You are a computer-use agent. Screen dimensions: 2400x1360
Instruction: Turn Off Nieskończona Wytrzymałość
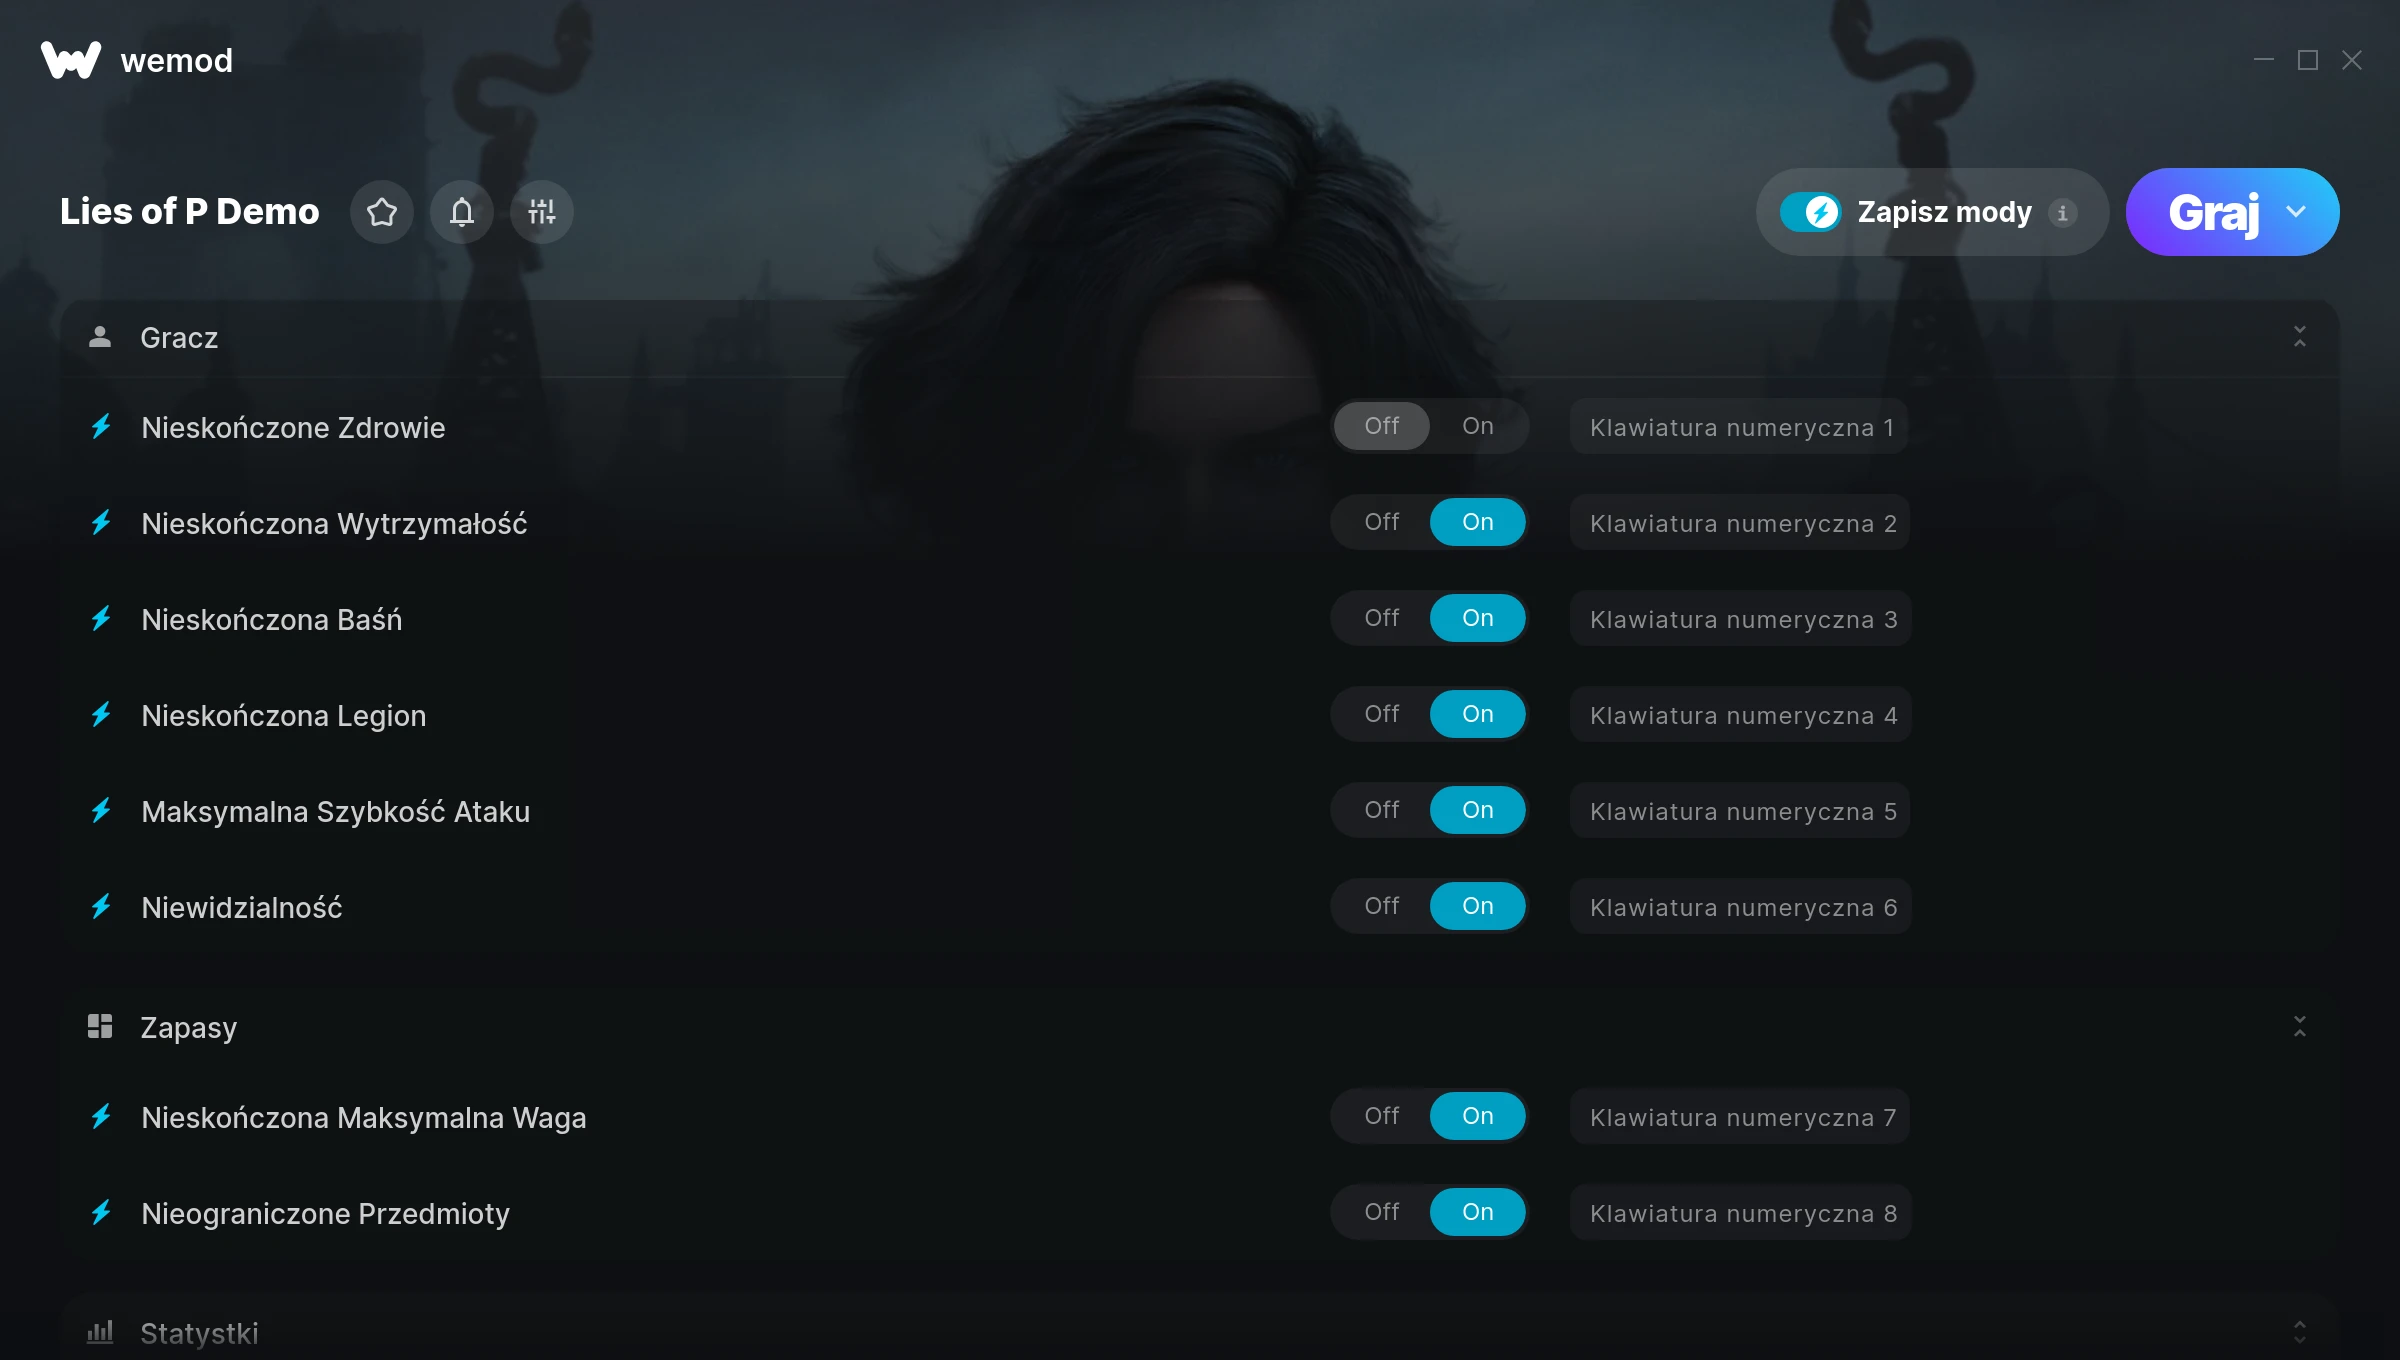1382,522
